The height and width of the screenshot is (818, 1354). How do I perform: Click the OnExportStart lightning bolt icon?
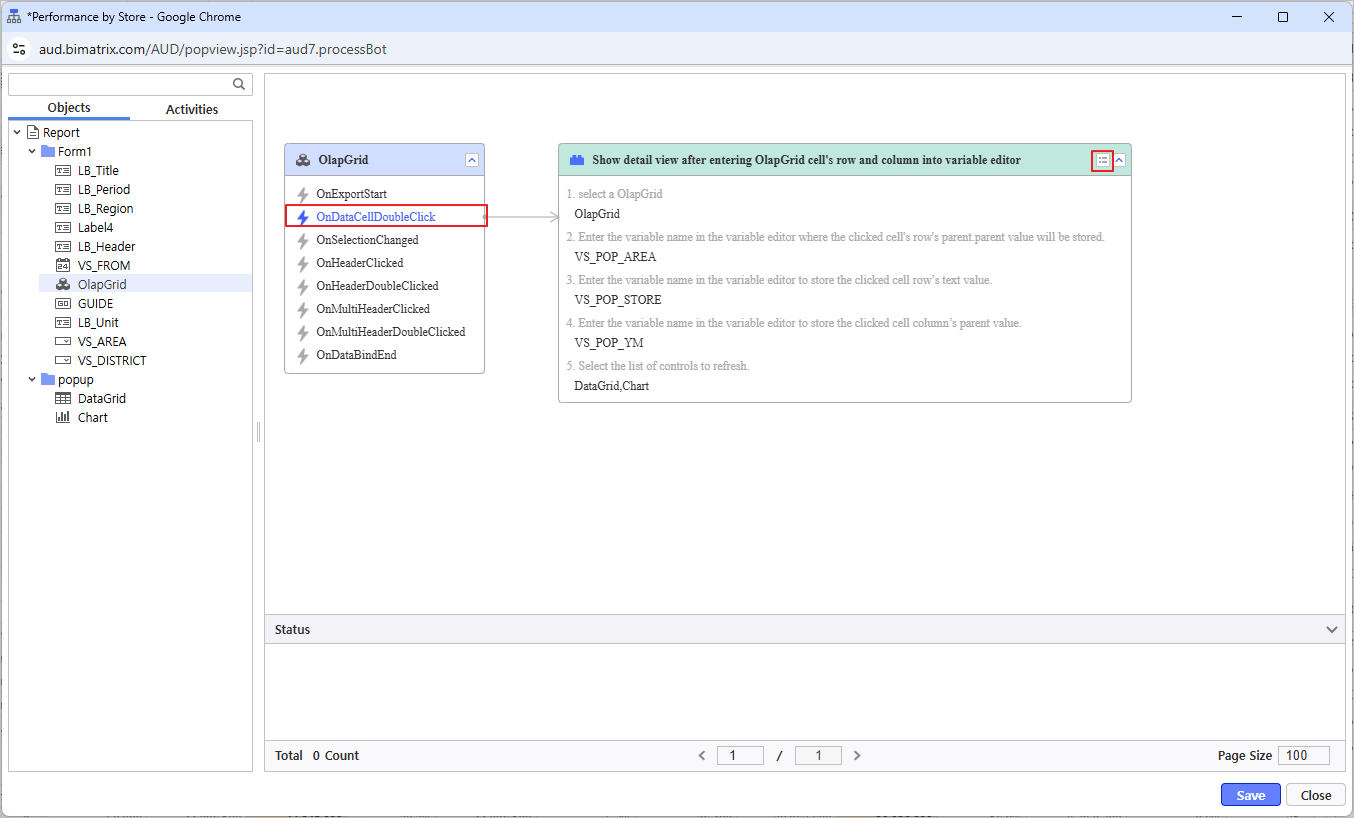tap(303, 194)
